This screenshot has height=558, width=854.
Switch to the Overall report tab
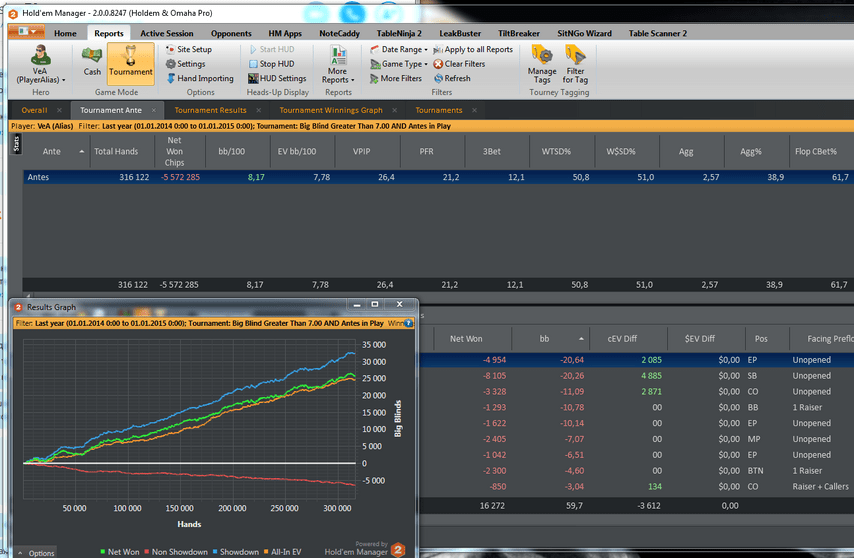[34, 110]
